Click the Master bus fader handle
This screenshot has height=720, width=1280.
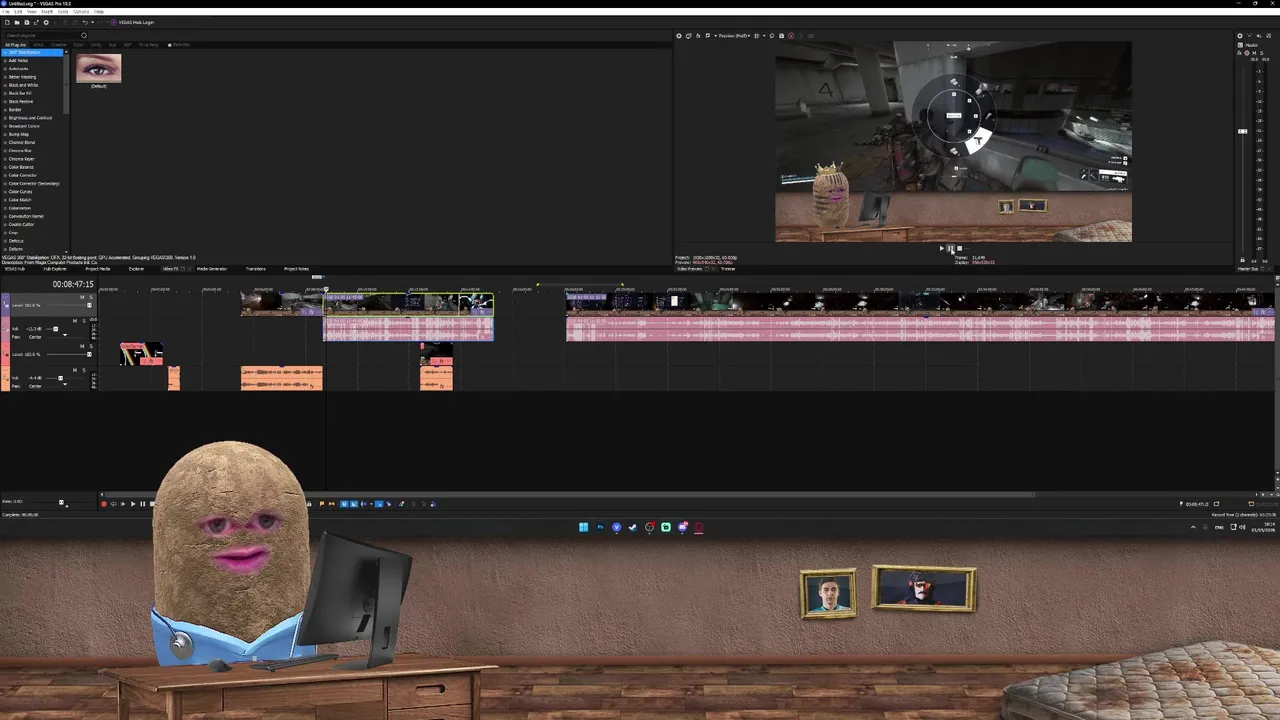point(1242,131)
